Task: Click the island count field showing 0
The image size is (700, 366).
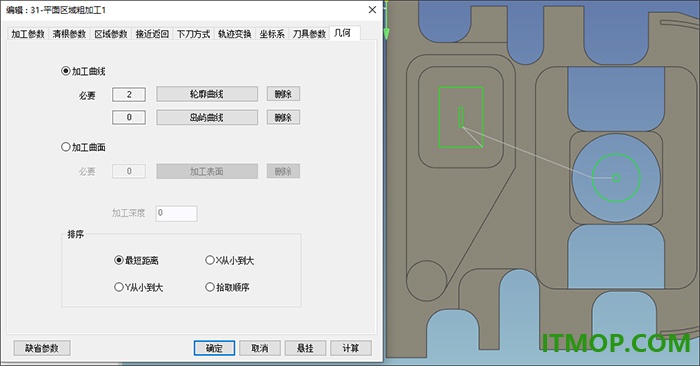Action: point(129,117)
